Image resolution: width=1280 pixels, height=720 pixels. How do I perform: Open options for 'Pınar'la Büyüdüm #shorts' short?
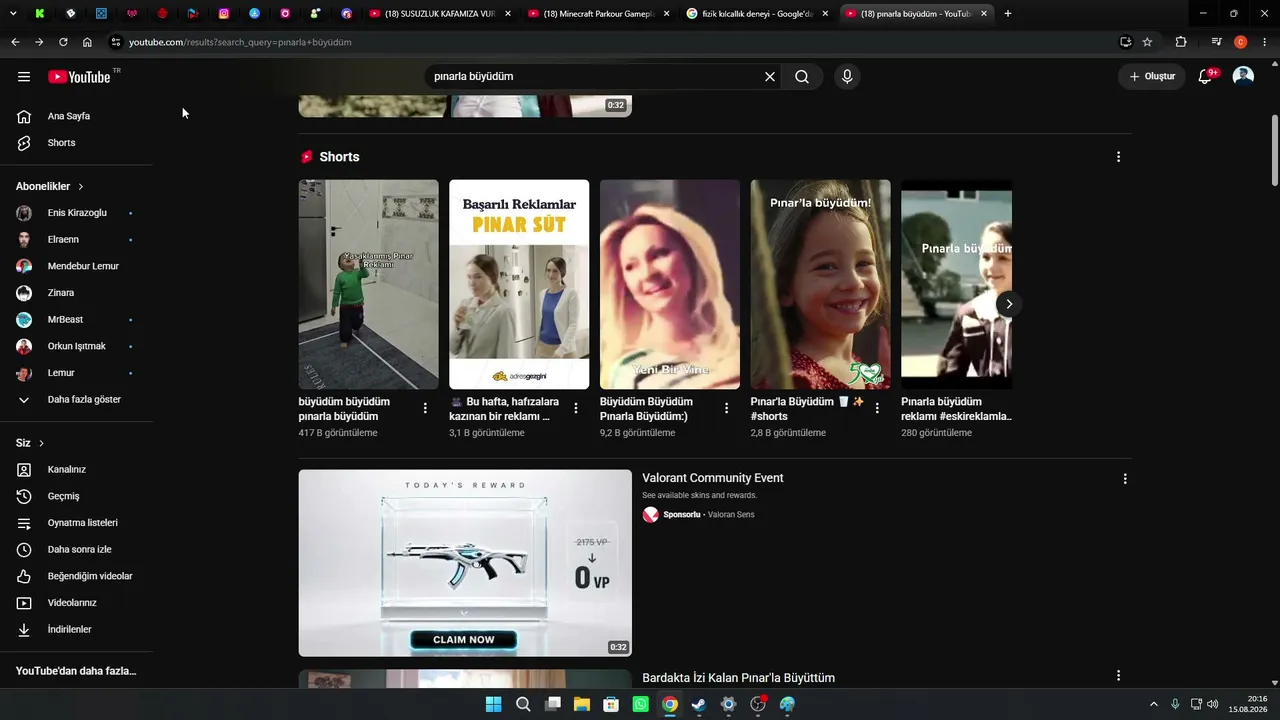click(877, 408)
